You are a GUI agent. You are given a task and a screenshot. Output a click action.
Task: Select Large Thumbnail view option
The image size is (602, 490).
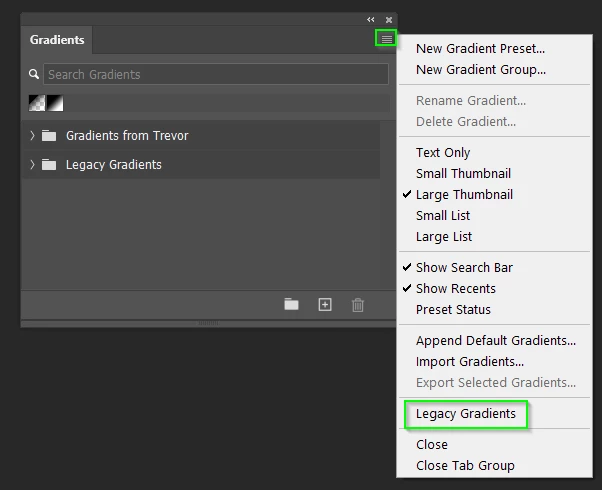click(464, 195)
